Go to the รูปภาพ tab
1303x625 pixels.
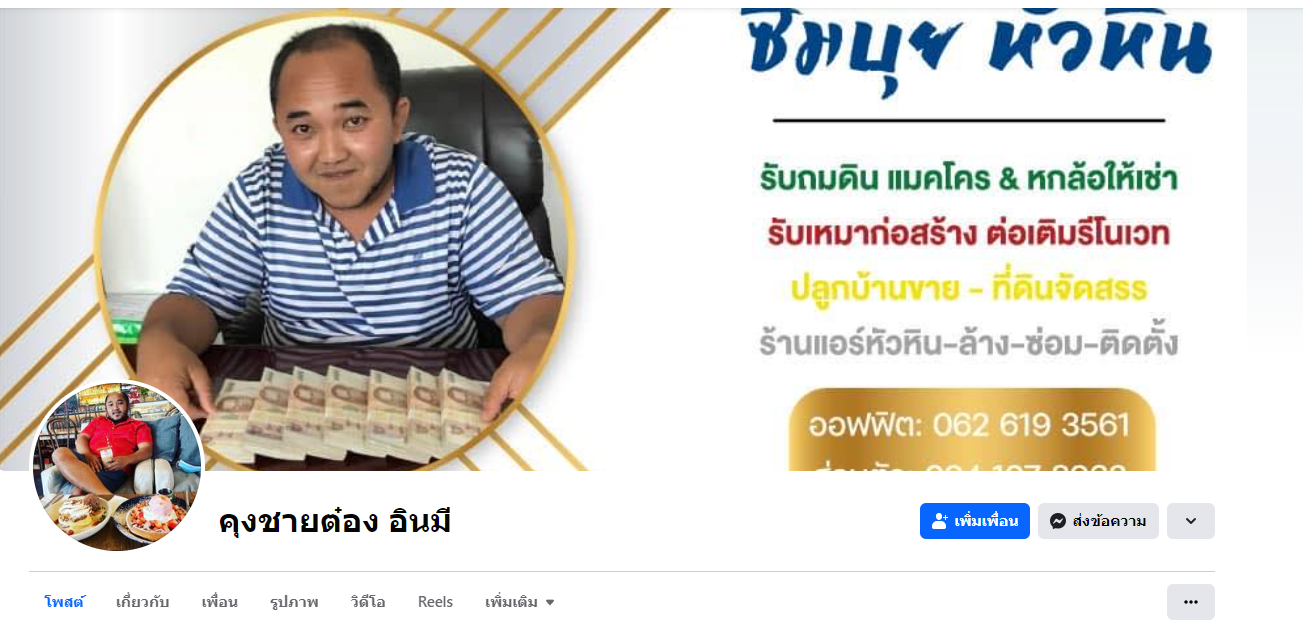point(294,602)
